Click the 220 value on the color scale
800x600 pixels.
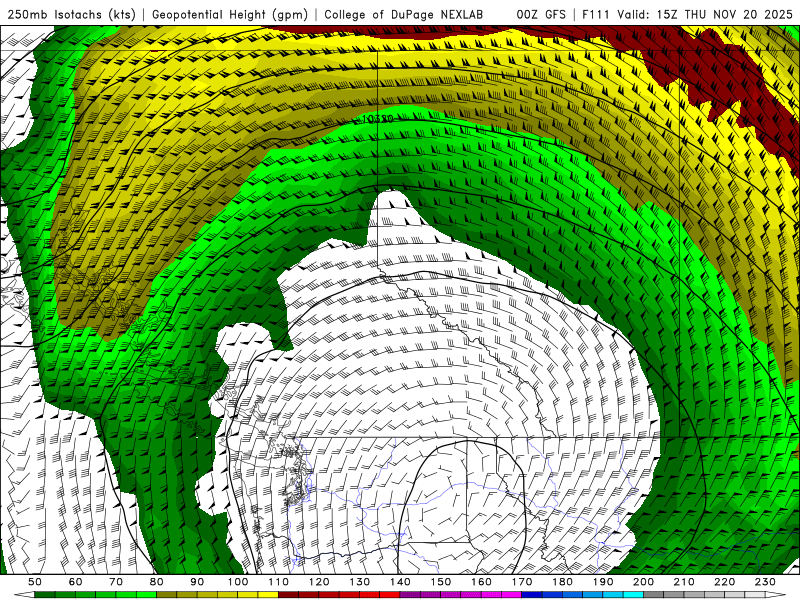click(x=724, y=582)
